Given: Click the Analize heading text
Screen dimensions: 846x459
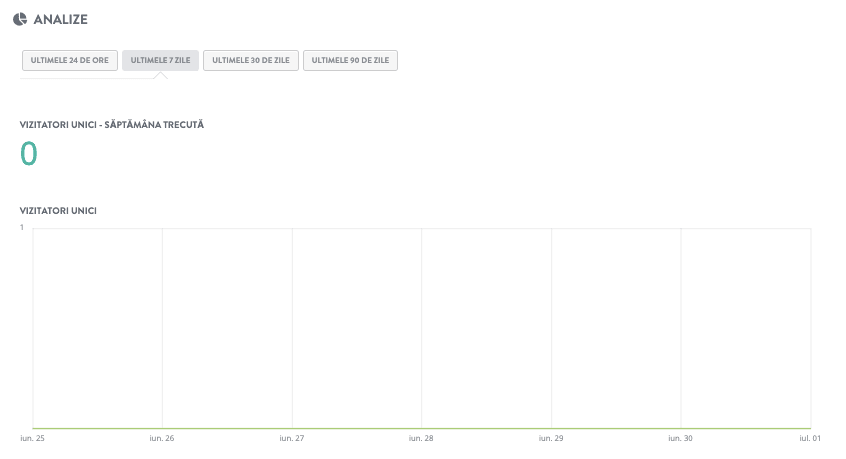Looking at the screenshot, I should pyautogui.click(x=60, y=19).
